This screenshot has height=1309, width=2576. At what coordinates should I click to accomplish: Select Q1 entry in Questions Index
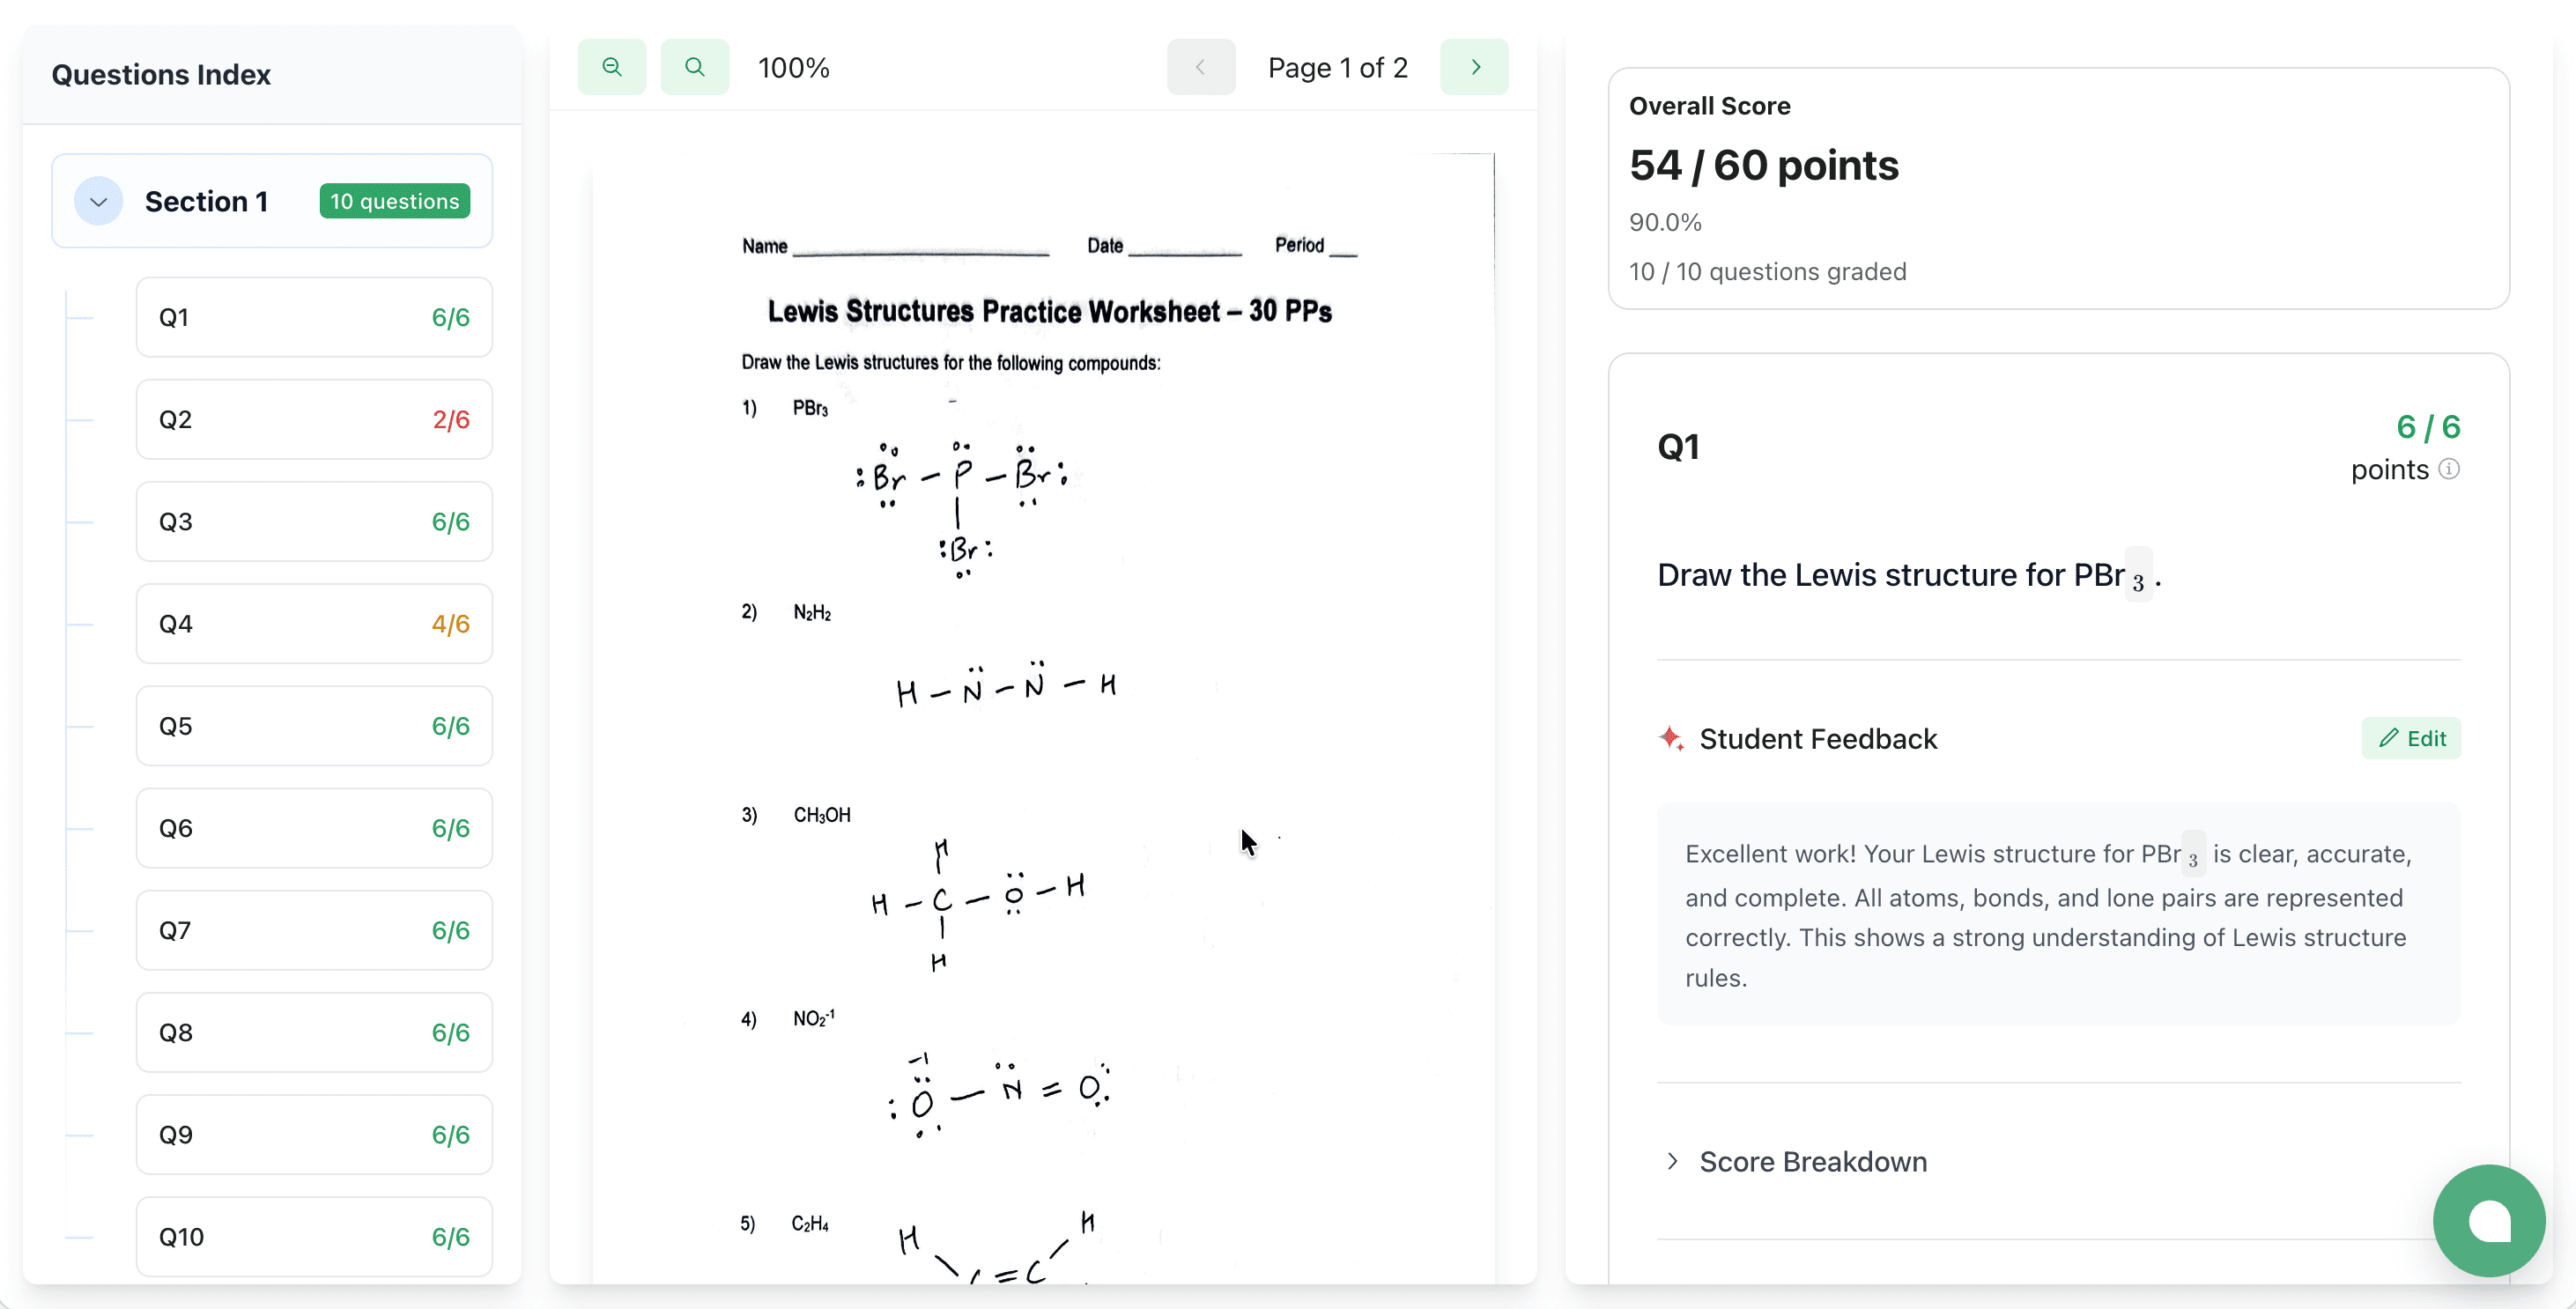click(313, 316)
